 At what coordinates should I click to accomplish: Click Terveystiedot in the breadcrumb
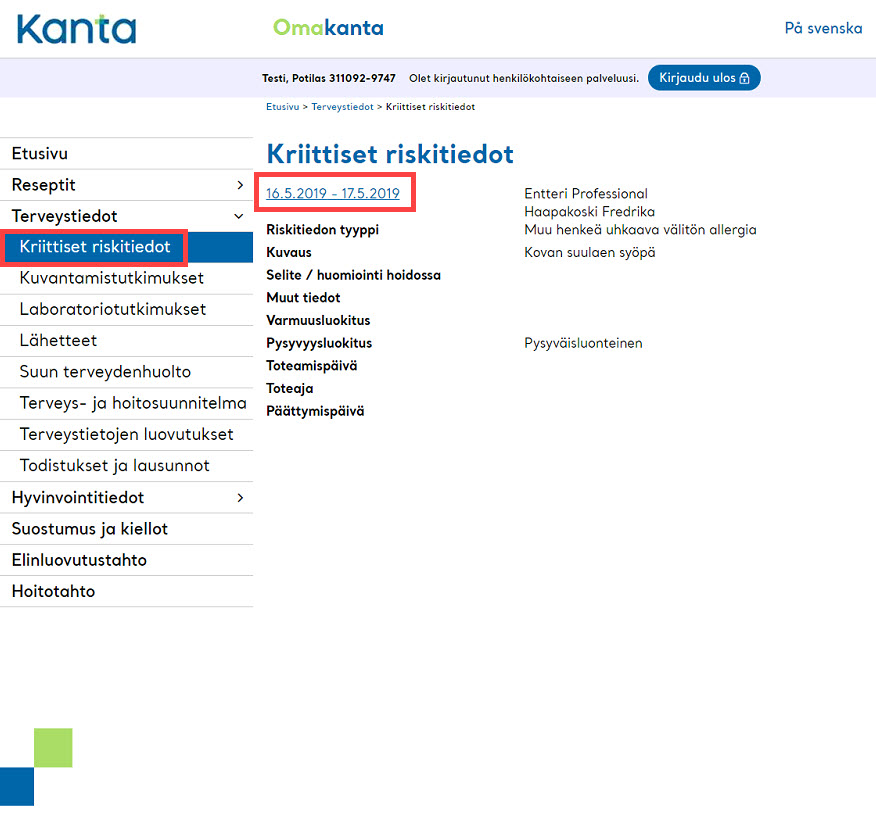click(x=342, y=107)
